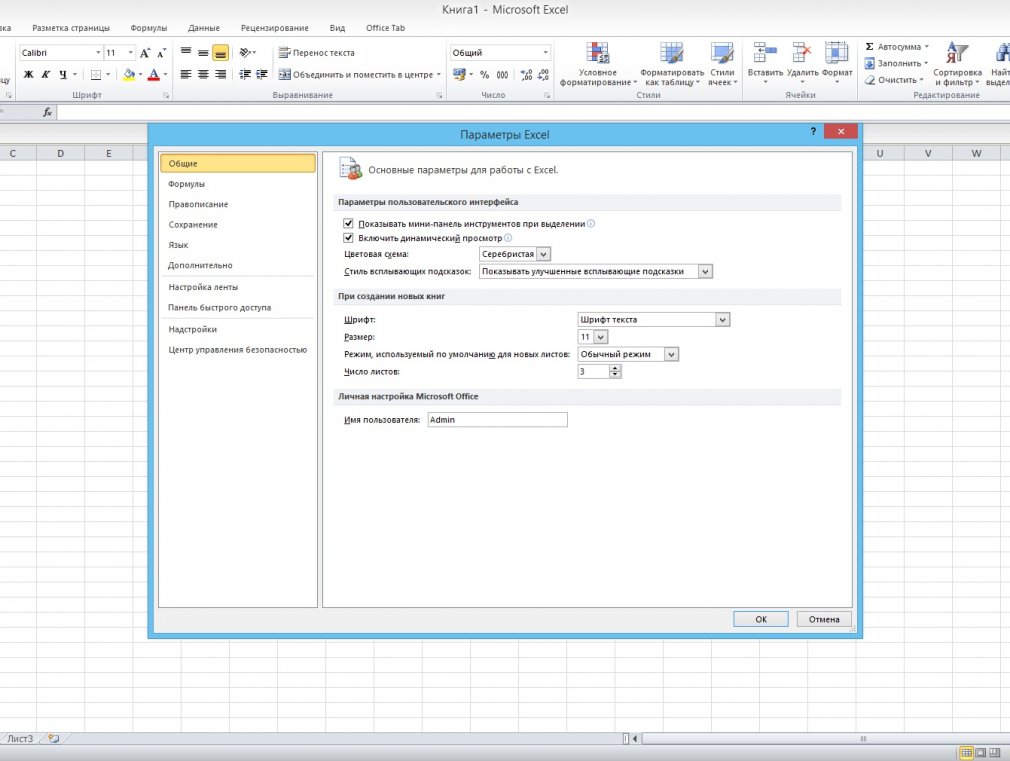Click the fx insert function button
The width and height of the screenshot is (1010, 761).
47,112
